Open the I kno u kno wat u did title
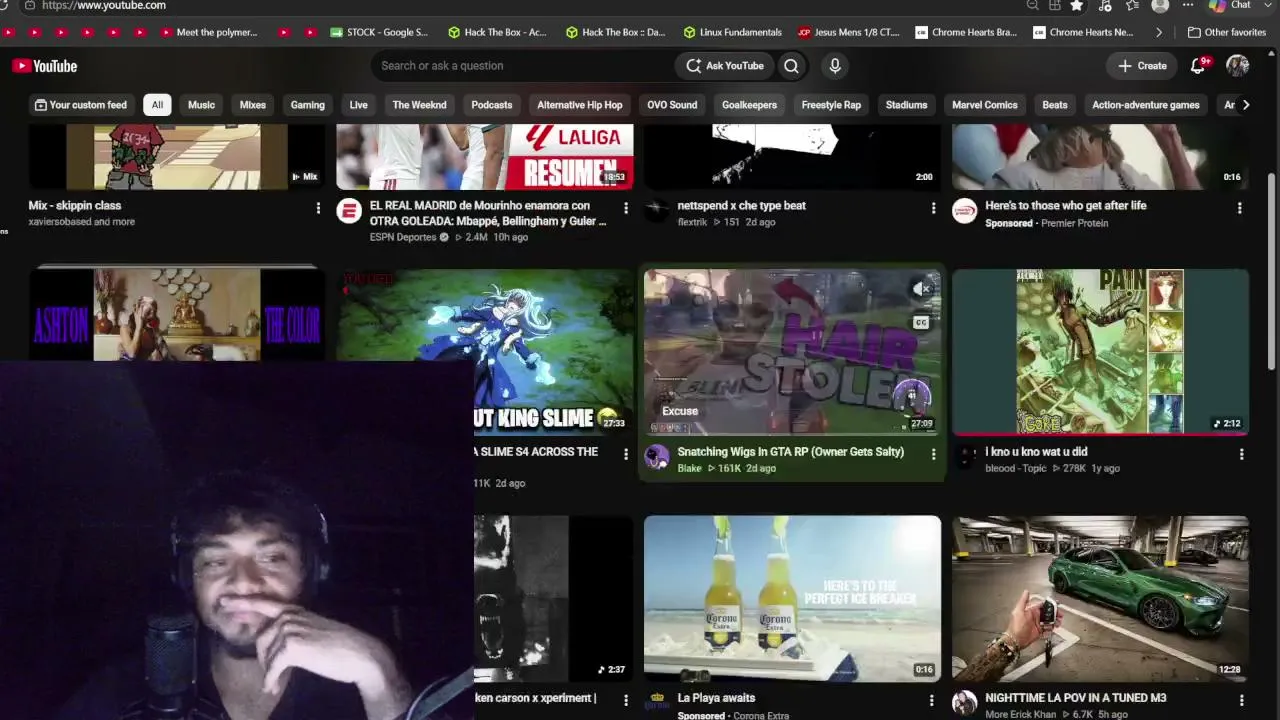This screenshot has height=720, width=1280. click(1036, 452)
